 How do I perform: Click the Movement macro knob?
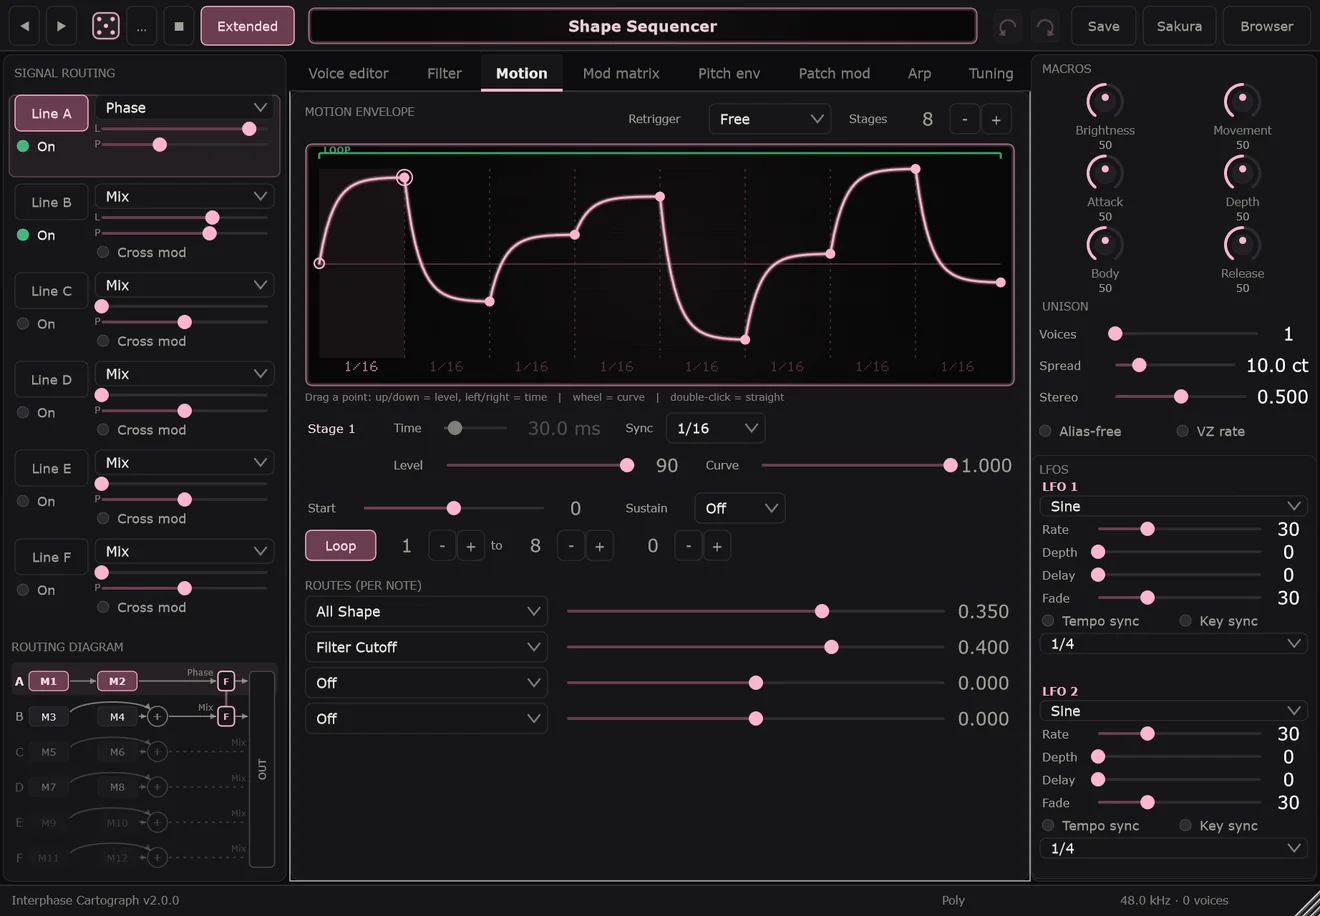(1242, 101)
